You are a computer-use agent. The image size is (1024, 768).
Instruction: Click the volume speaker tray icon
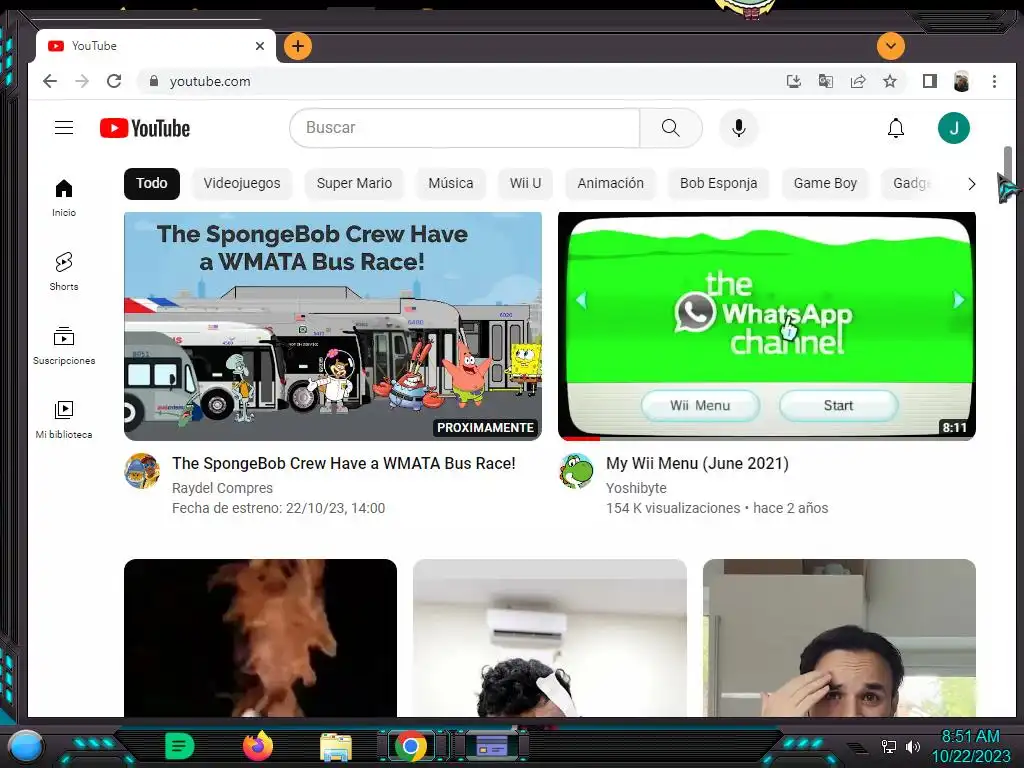coord(912,746)
